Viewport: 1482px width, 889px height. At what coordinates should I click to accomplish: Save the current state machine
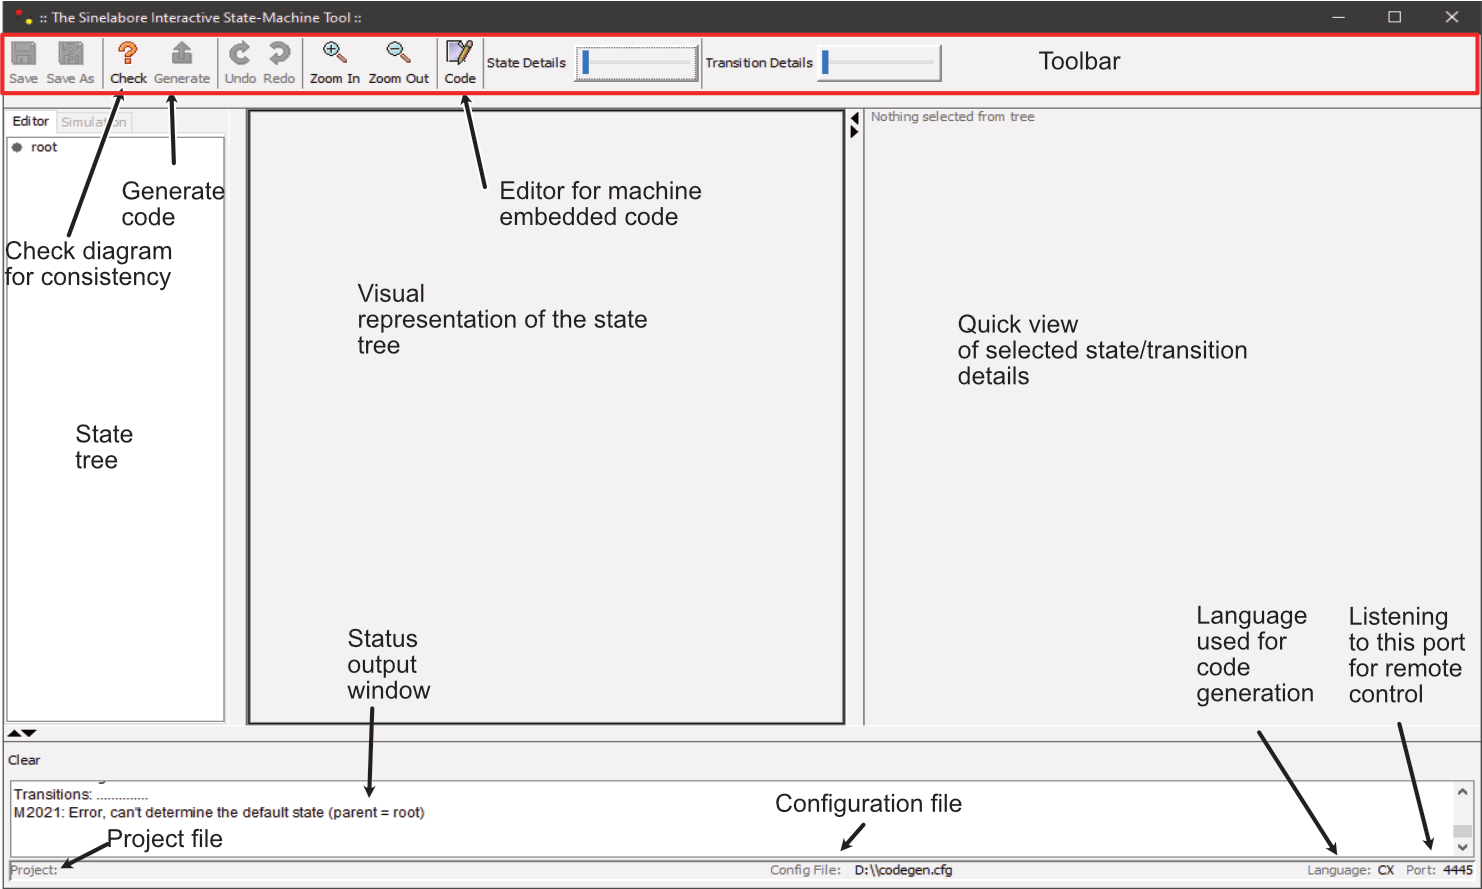[x=22, y=55]
